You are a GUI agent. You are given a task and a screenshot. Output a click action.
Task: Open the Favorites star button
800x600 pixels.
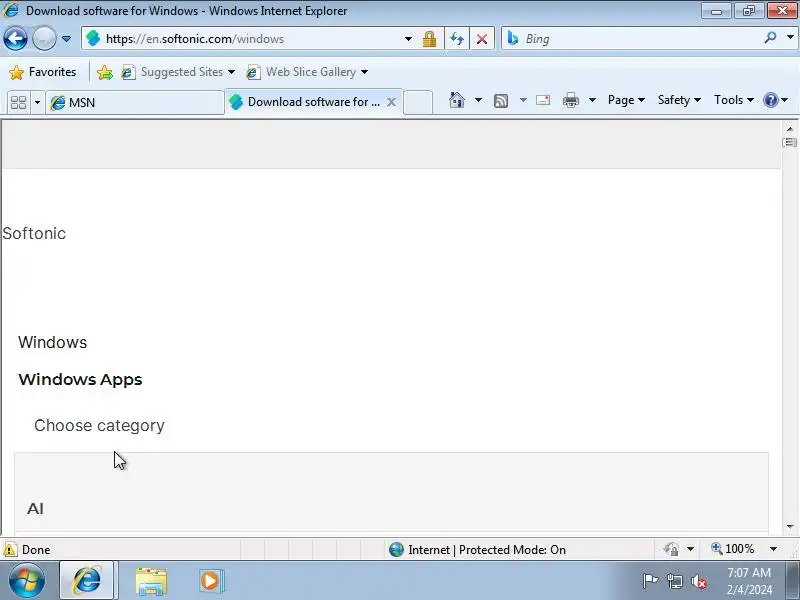point(43,72)
